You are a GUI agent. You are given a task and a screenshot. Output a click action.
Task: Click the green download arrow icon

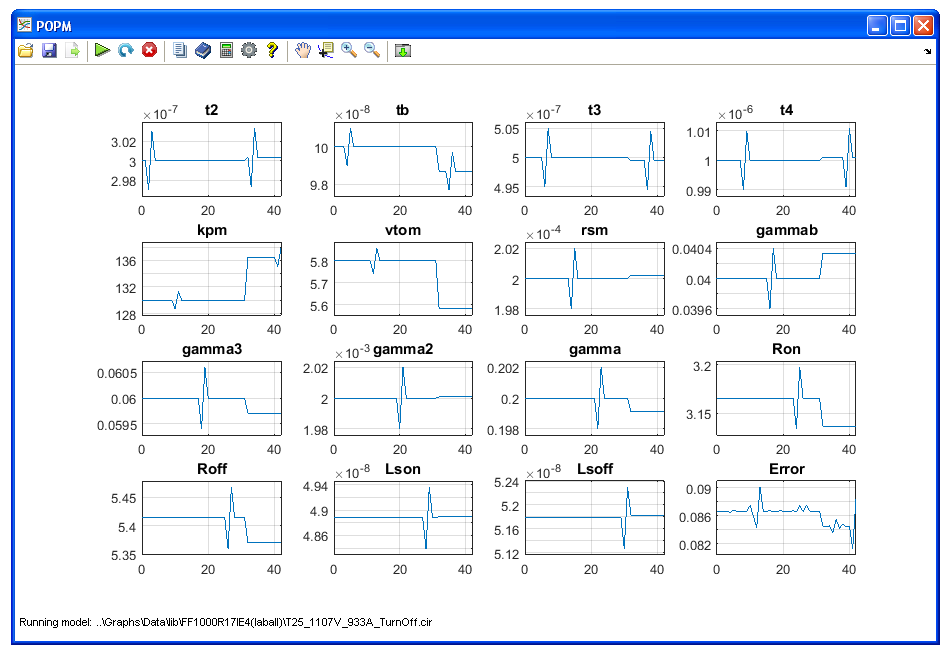pyautogui.click(x=402, y=50)
